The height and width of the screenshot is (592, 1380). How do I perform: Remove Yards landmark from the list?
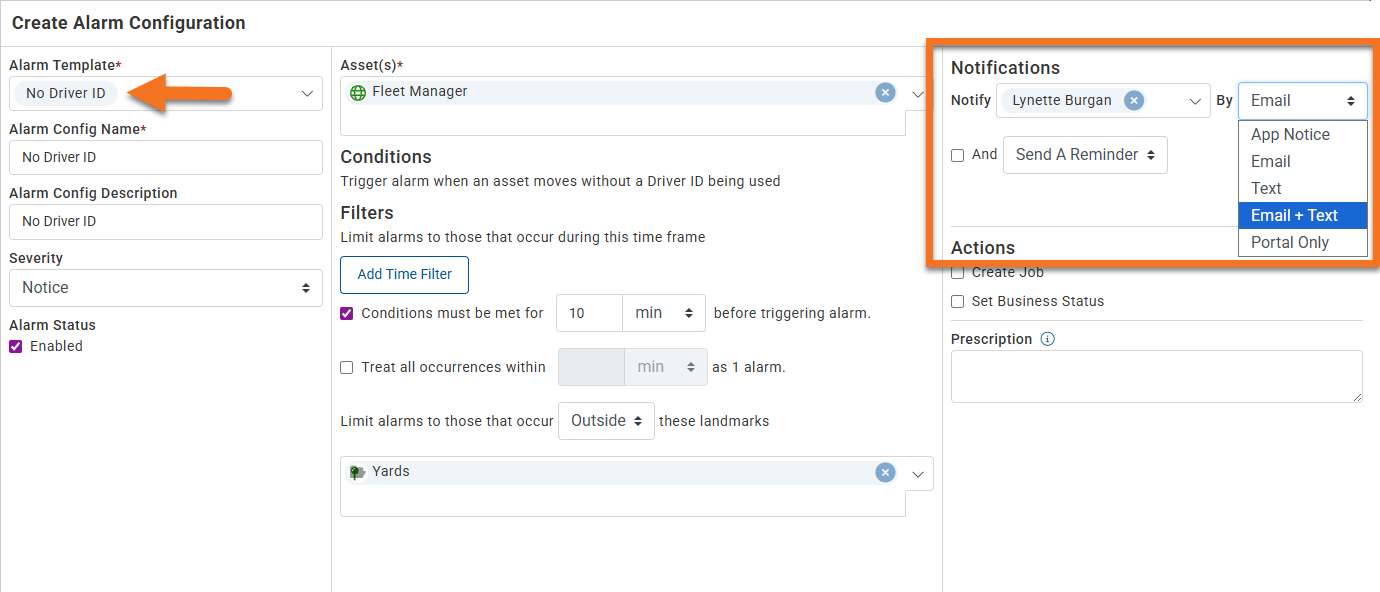pyautogui.click(x=885, y=472)
